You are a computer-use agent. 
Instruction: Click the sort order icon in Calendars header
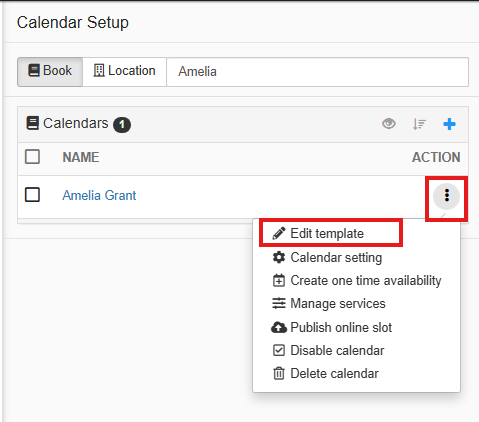(419, 124)
